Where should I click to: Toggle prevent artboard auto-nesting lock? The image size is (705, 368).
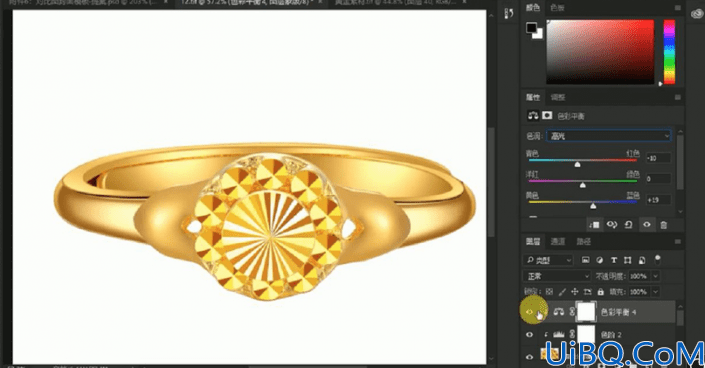(588, 292)
